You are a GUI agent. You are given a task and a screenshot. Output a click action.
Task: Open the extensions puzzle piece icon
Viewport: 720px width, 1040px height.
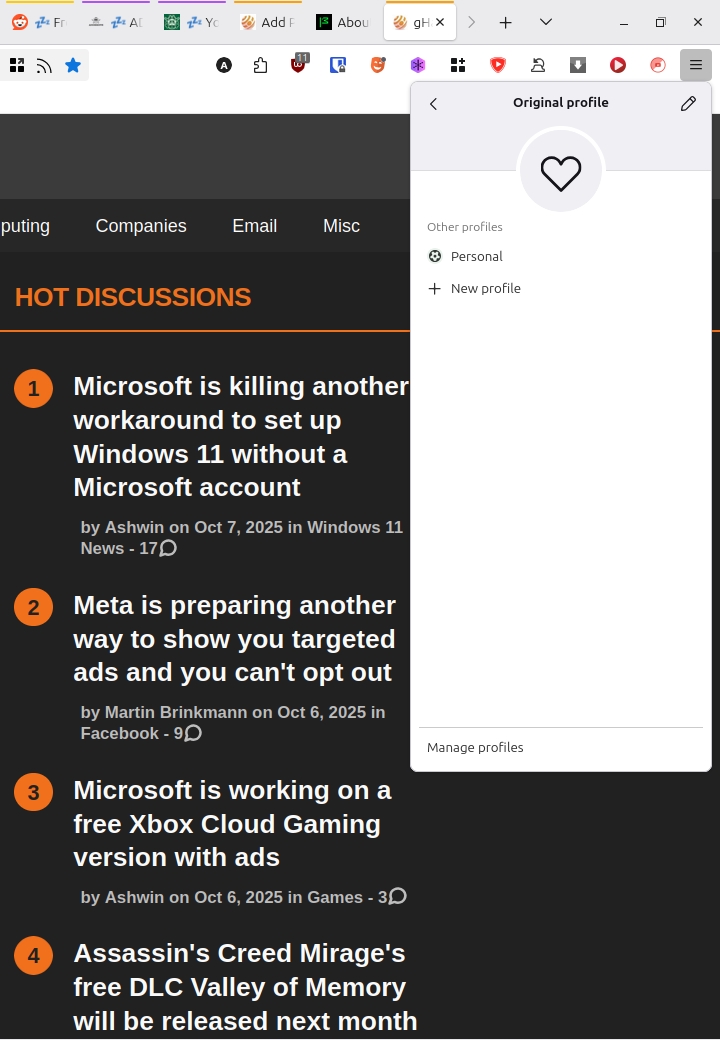tap(260, 66)
